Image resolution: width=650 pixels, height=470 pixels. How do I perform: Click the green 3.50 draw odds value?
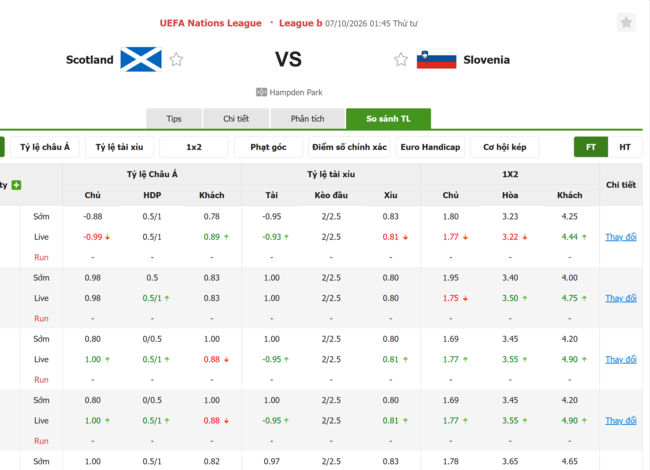510,298
